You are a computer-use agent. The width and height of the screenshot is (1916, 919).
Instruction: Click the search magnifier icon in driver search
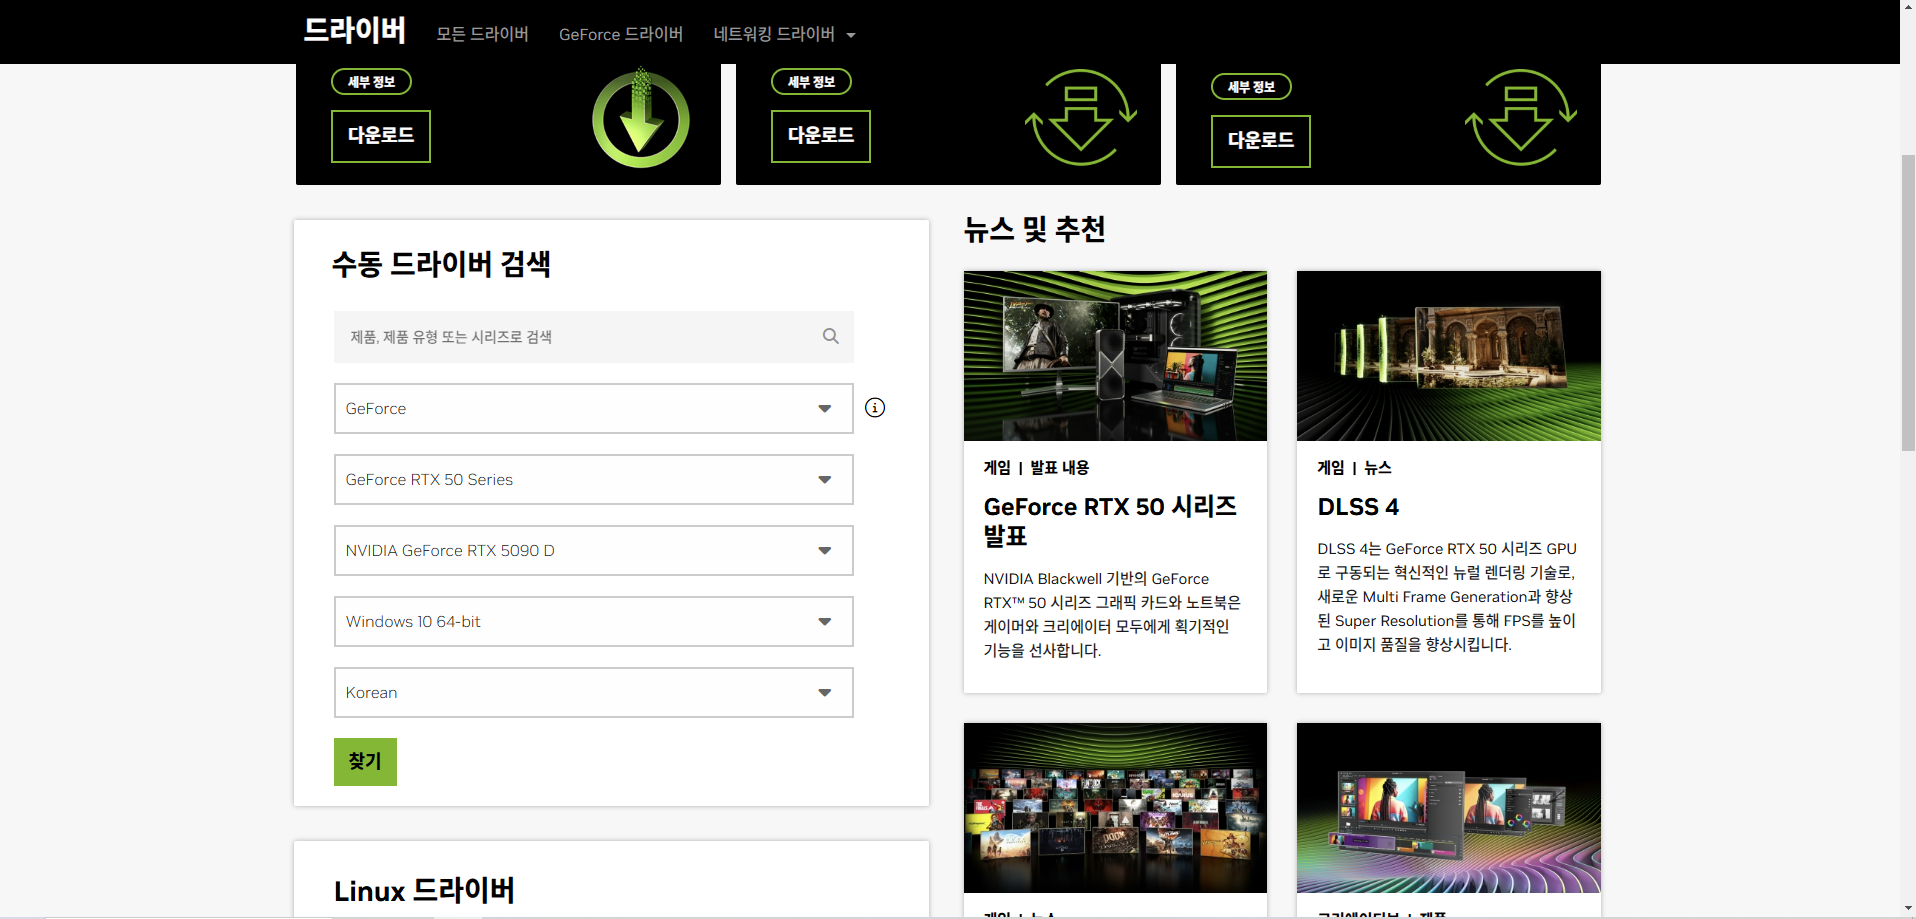coord(830,336)
